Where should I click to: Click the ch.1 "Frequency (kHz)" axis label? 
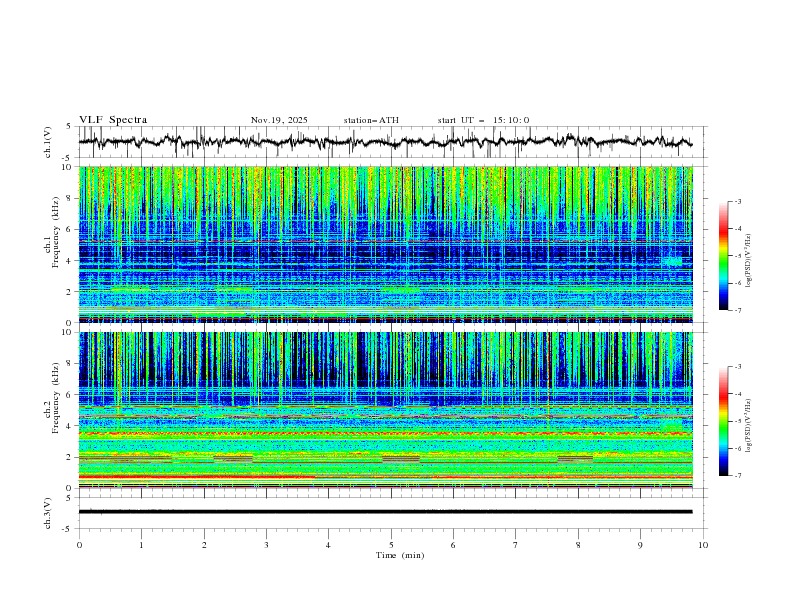(56, 232)
